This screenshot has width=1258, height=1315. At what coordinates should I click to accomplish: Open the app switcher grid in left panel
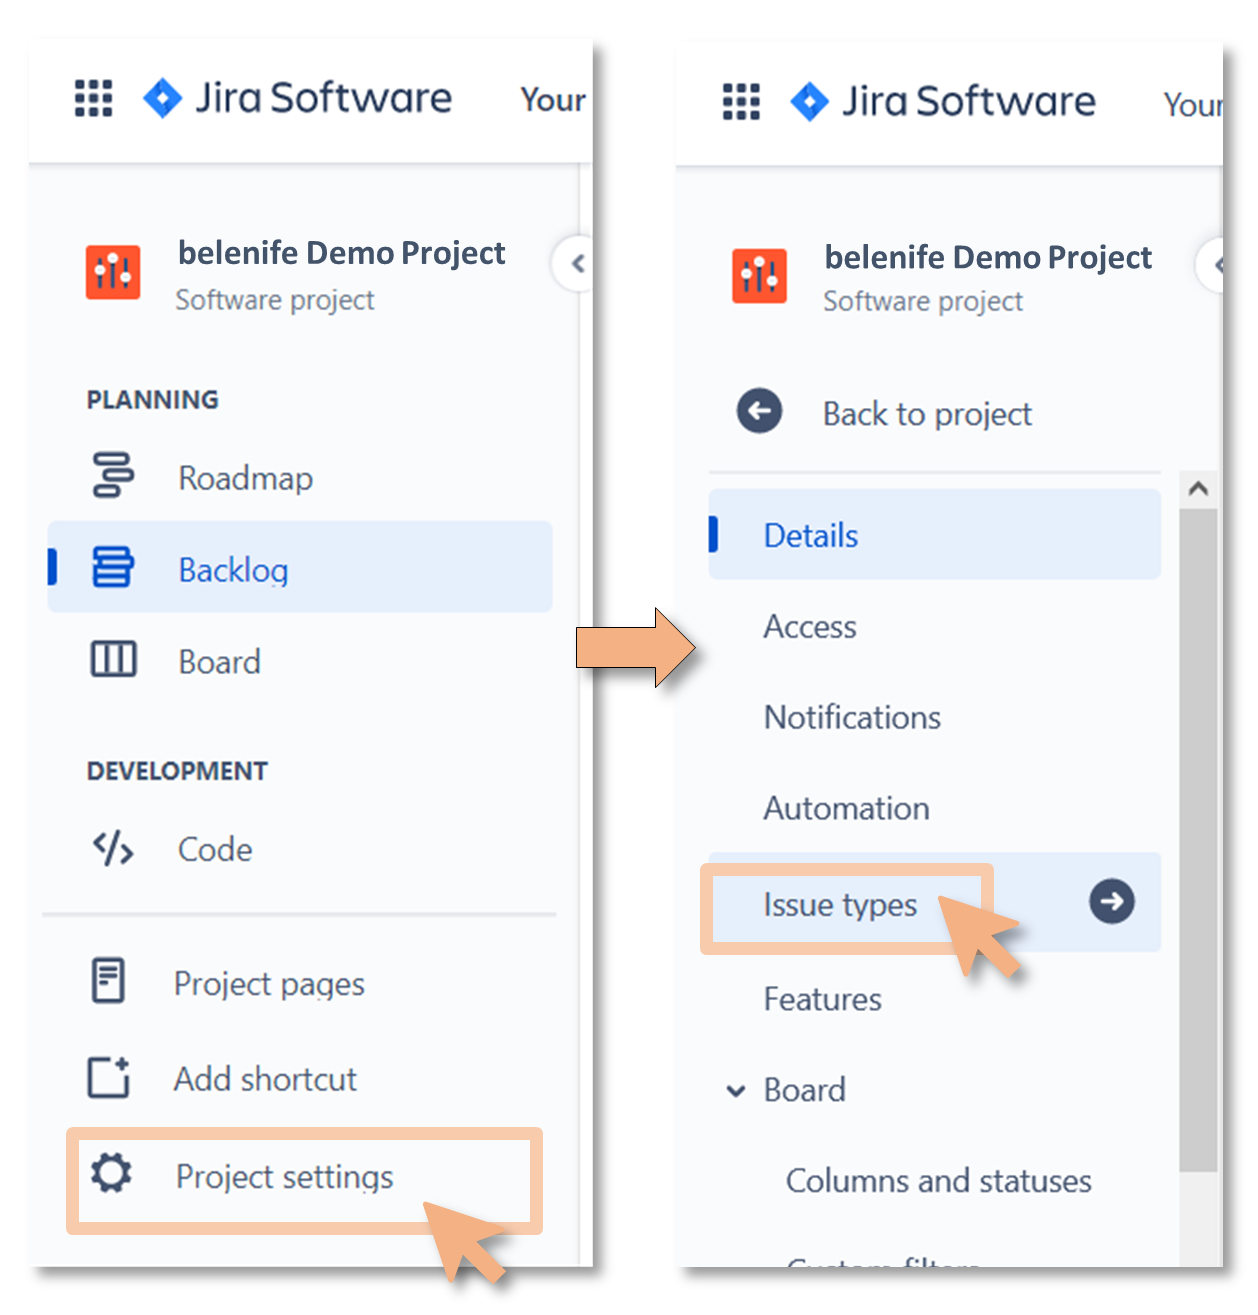coord(94,98)
